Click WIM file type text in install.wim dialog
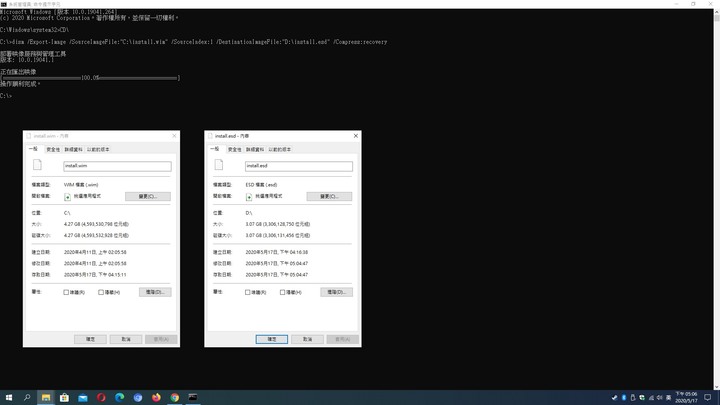 [81, 185]
